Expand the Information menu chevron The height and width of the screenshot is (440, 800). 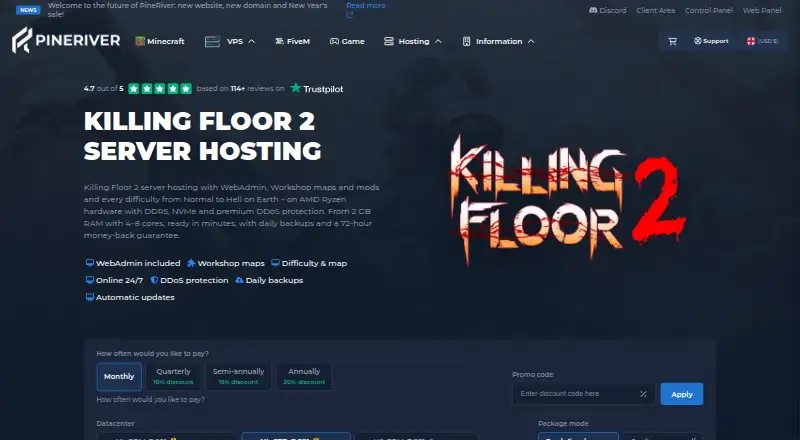pos(531,41)
